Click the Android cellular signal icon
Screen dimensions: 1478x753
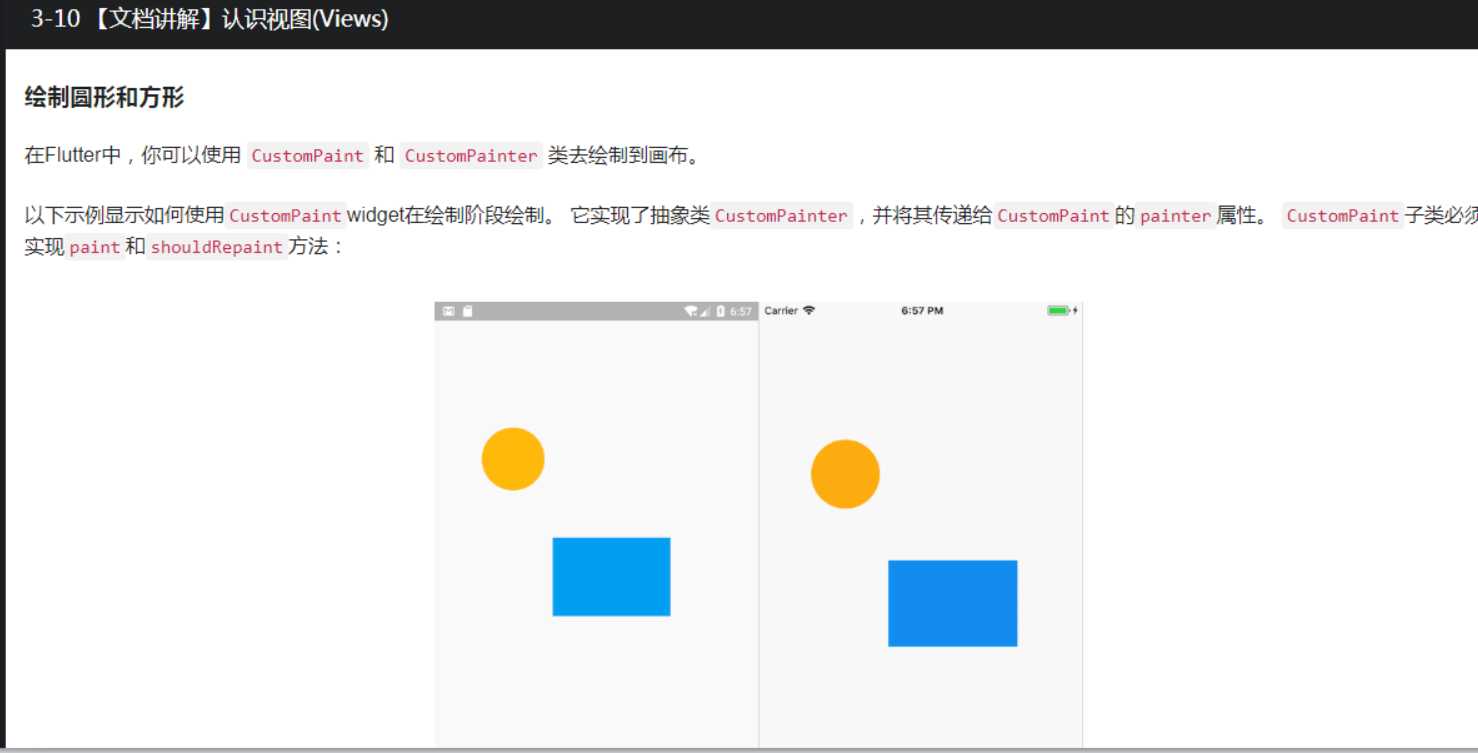(x=705, y=311)
